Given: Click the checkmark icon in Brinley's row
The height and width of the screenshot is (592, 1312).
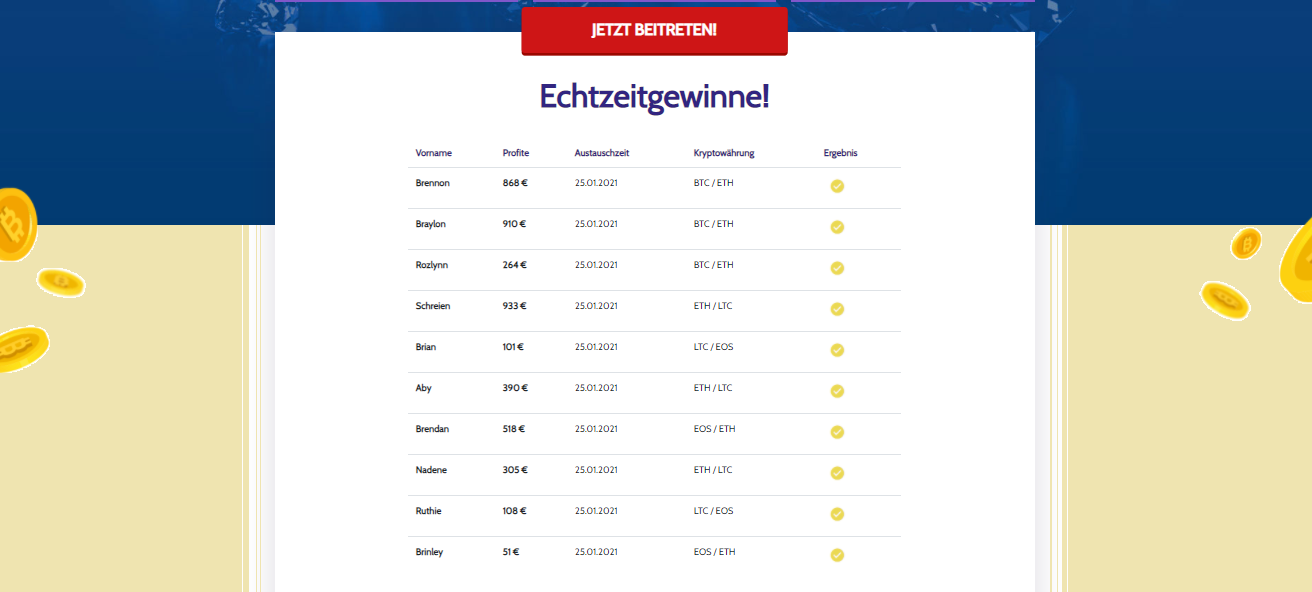Looking at the screenshot, I should tap(837, 555).
